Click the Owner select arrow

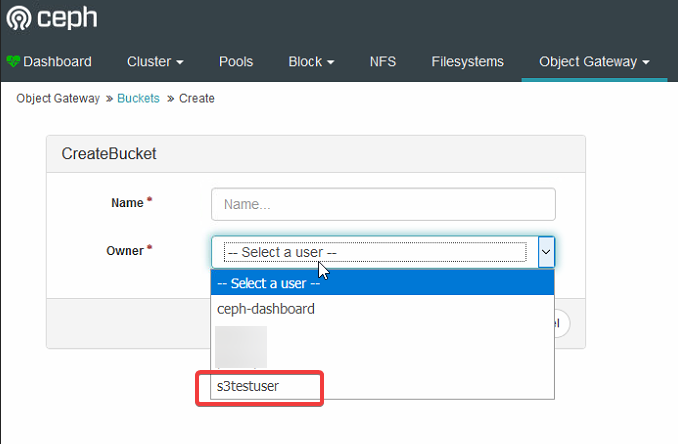pyautogui.click(x=546, y=252)
